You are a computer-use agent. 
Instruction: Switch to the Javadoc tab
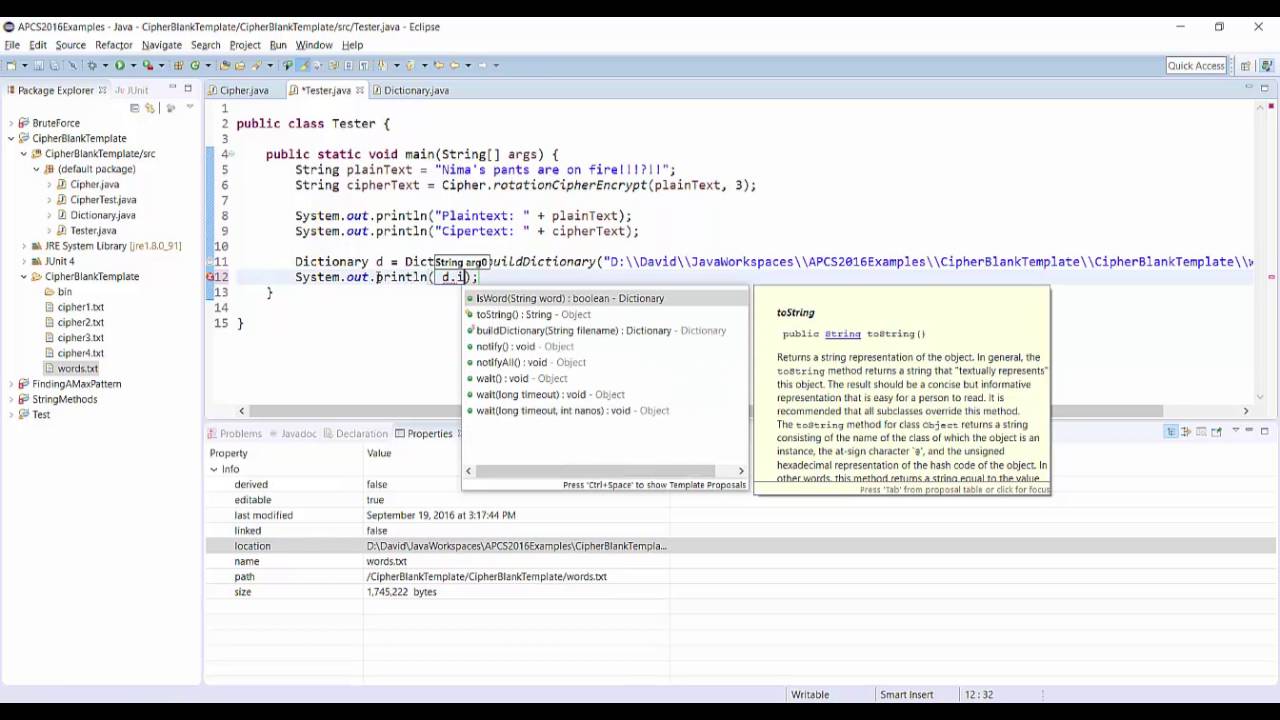click(292, 433)
